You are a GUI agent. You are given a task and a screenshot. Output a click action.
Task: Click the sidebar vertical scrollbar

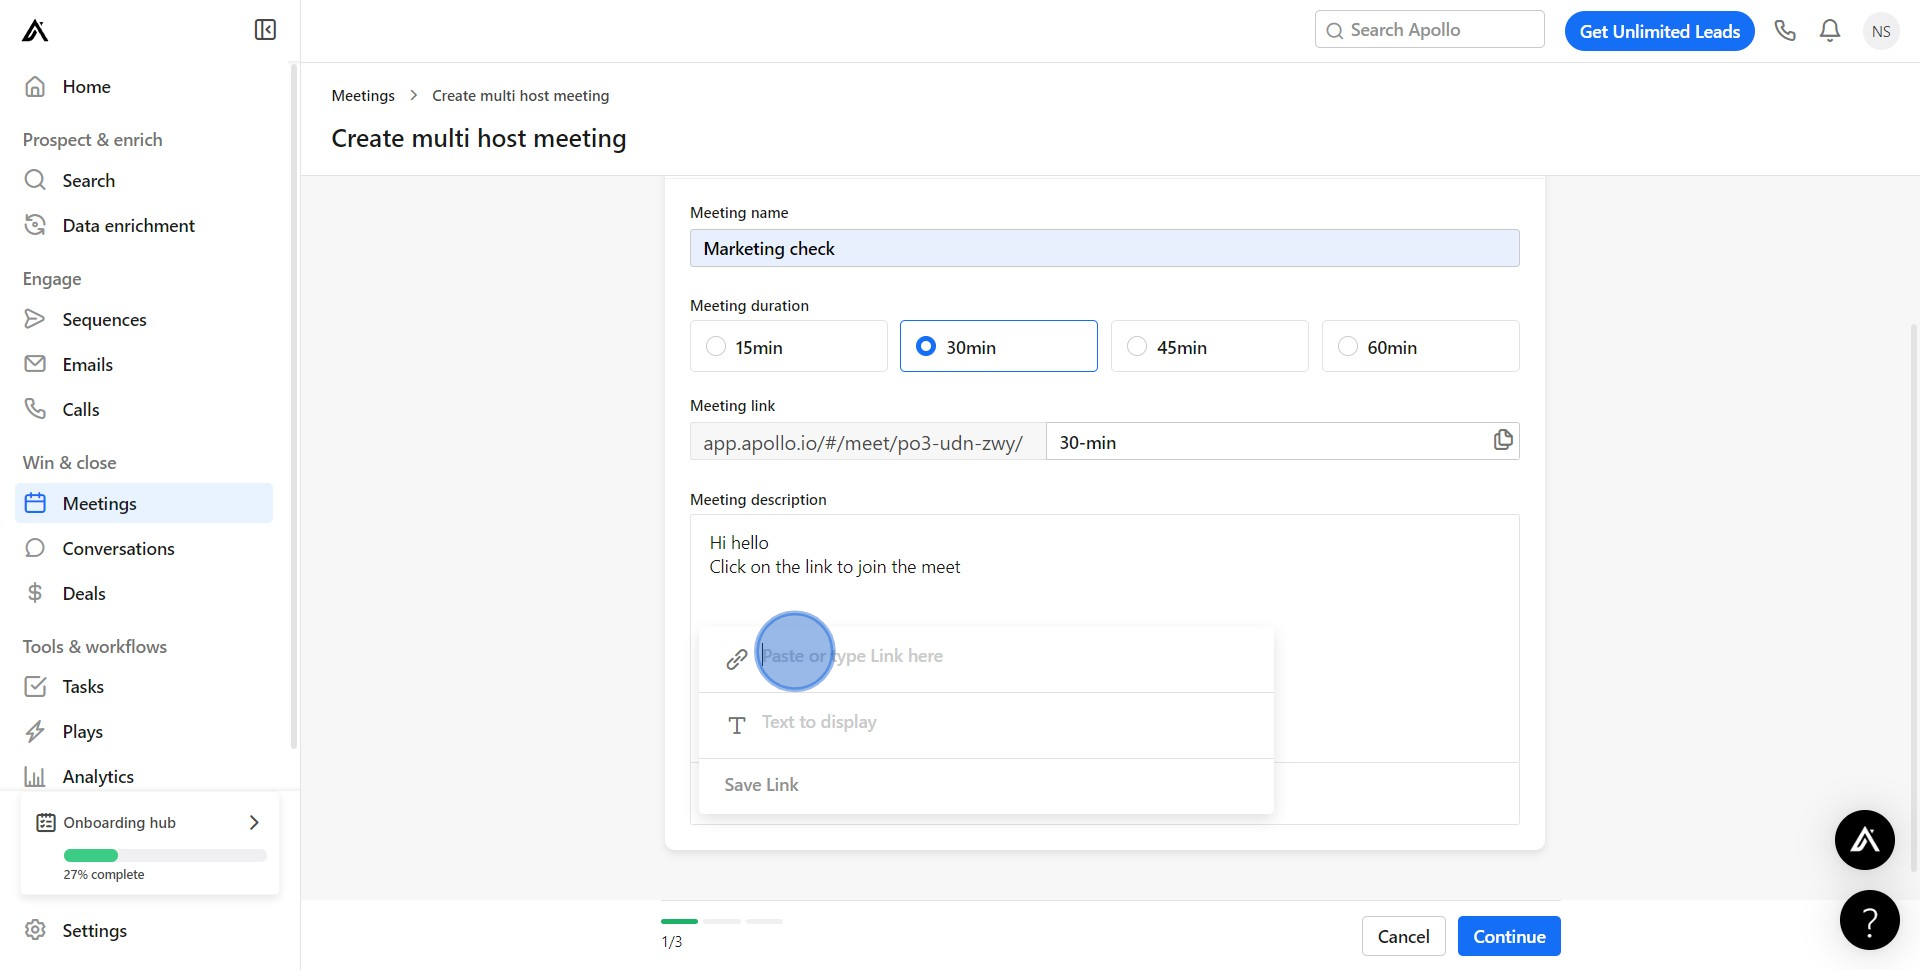294,405
